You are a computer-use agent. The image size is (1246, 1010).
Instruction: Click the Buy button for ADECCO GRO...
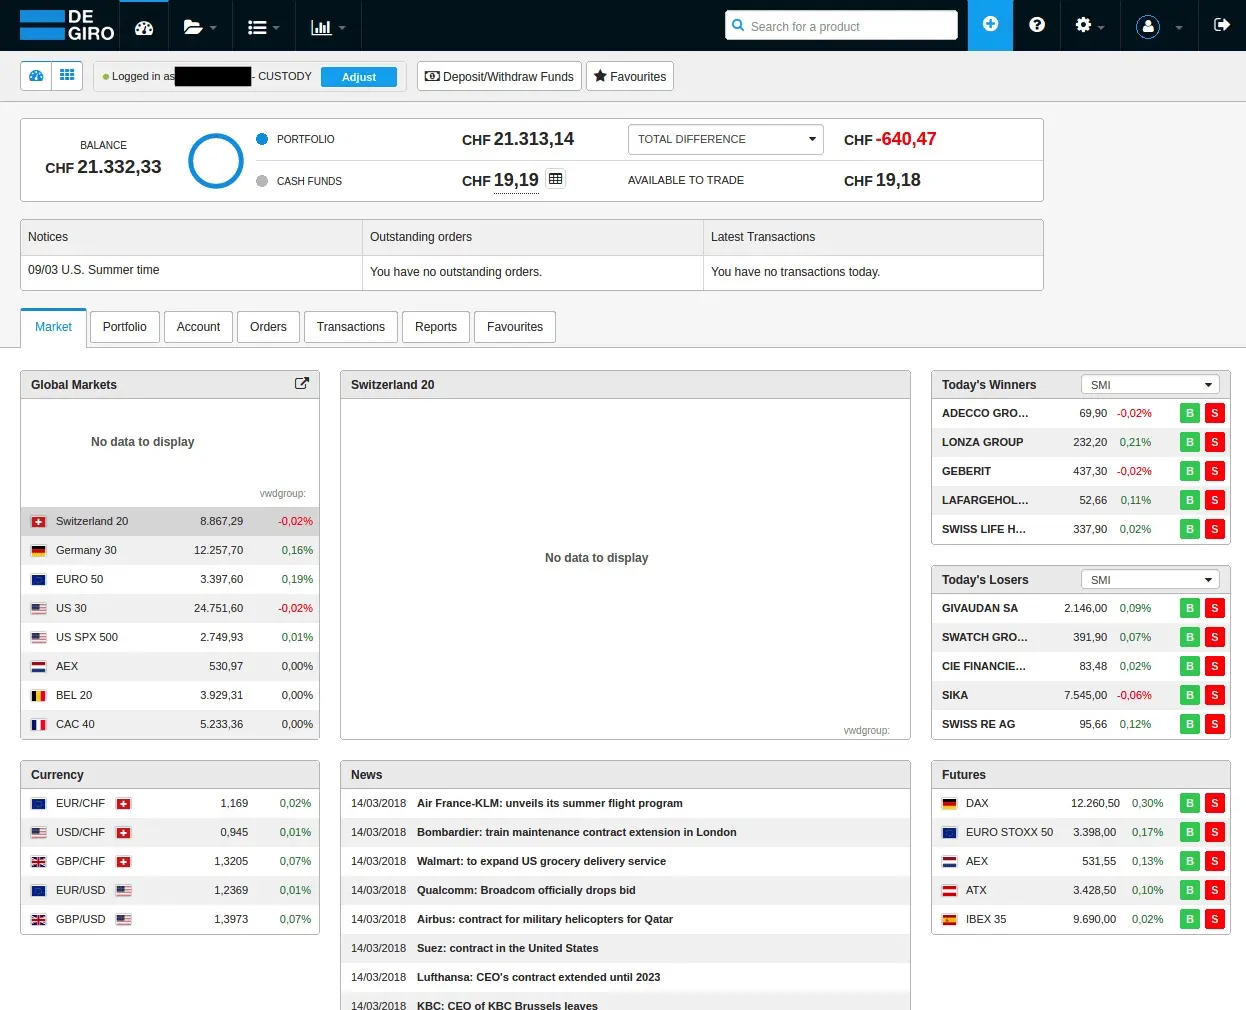1190,413
